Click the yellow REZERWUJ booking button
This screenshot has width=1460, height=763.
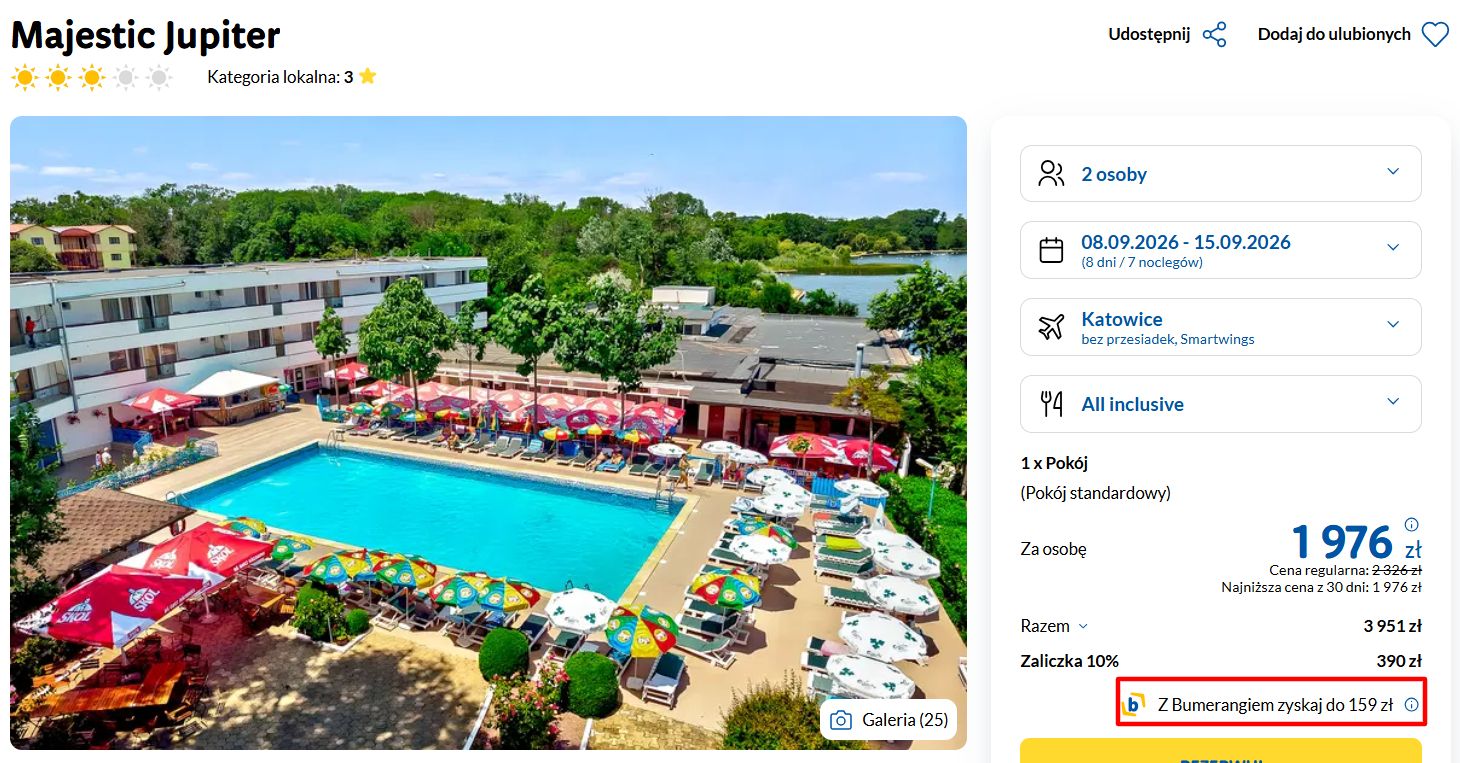(1220, 751)
